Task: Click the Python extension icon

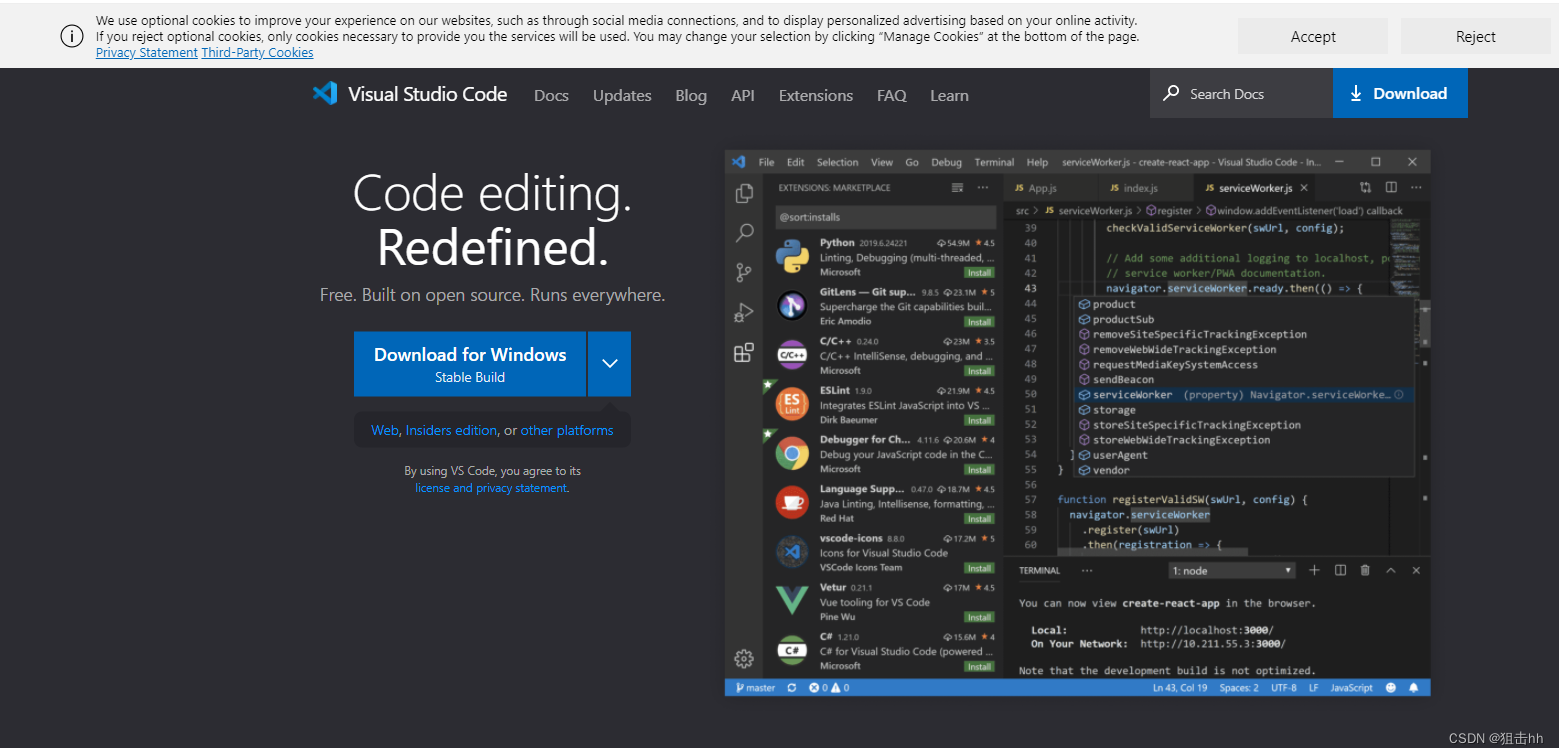Action: pos(792,257)
